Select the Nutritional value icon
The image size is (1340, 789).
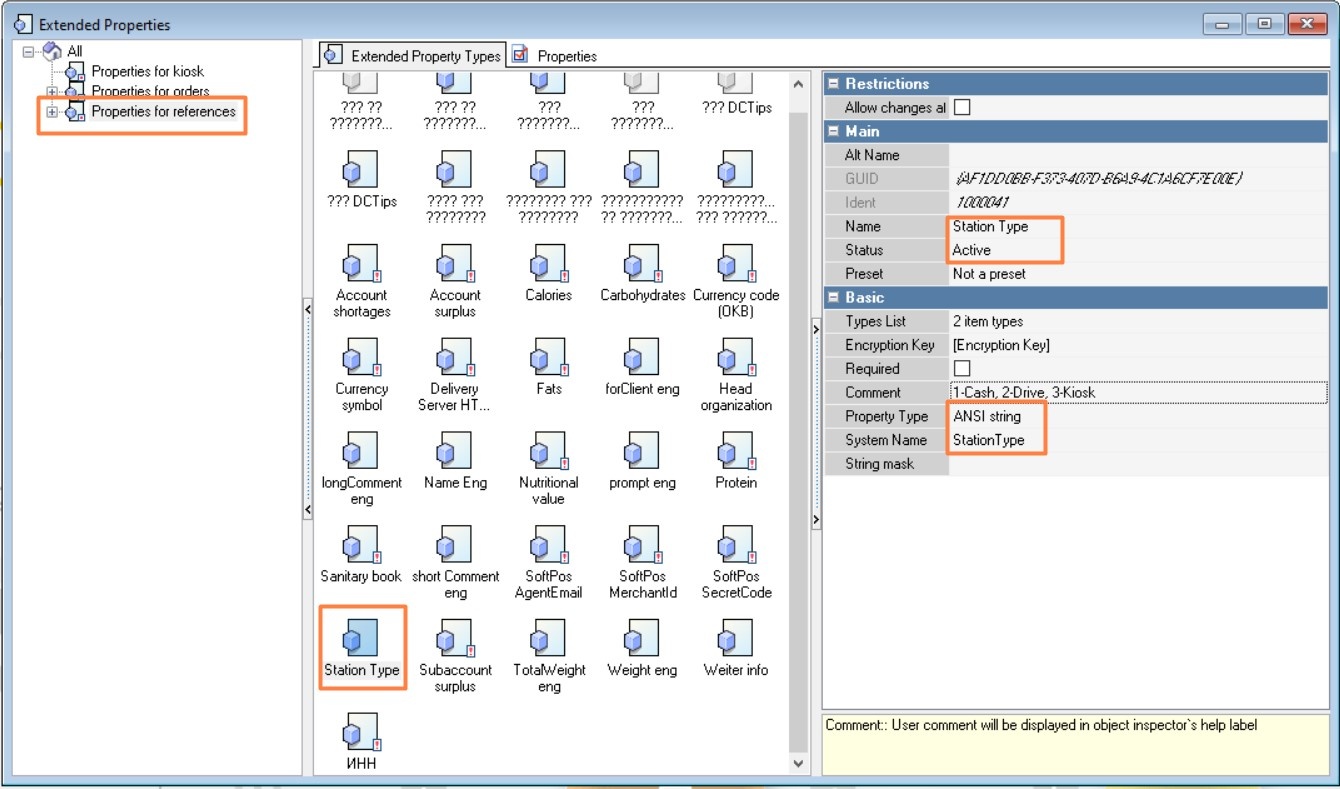549,452
